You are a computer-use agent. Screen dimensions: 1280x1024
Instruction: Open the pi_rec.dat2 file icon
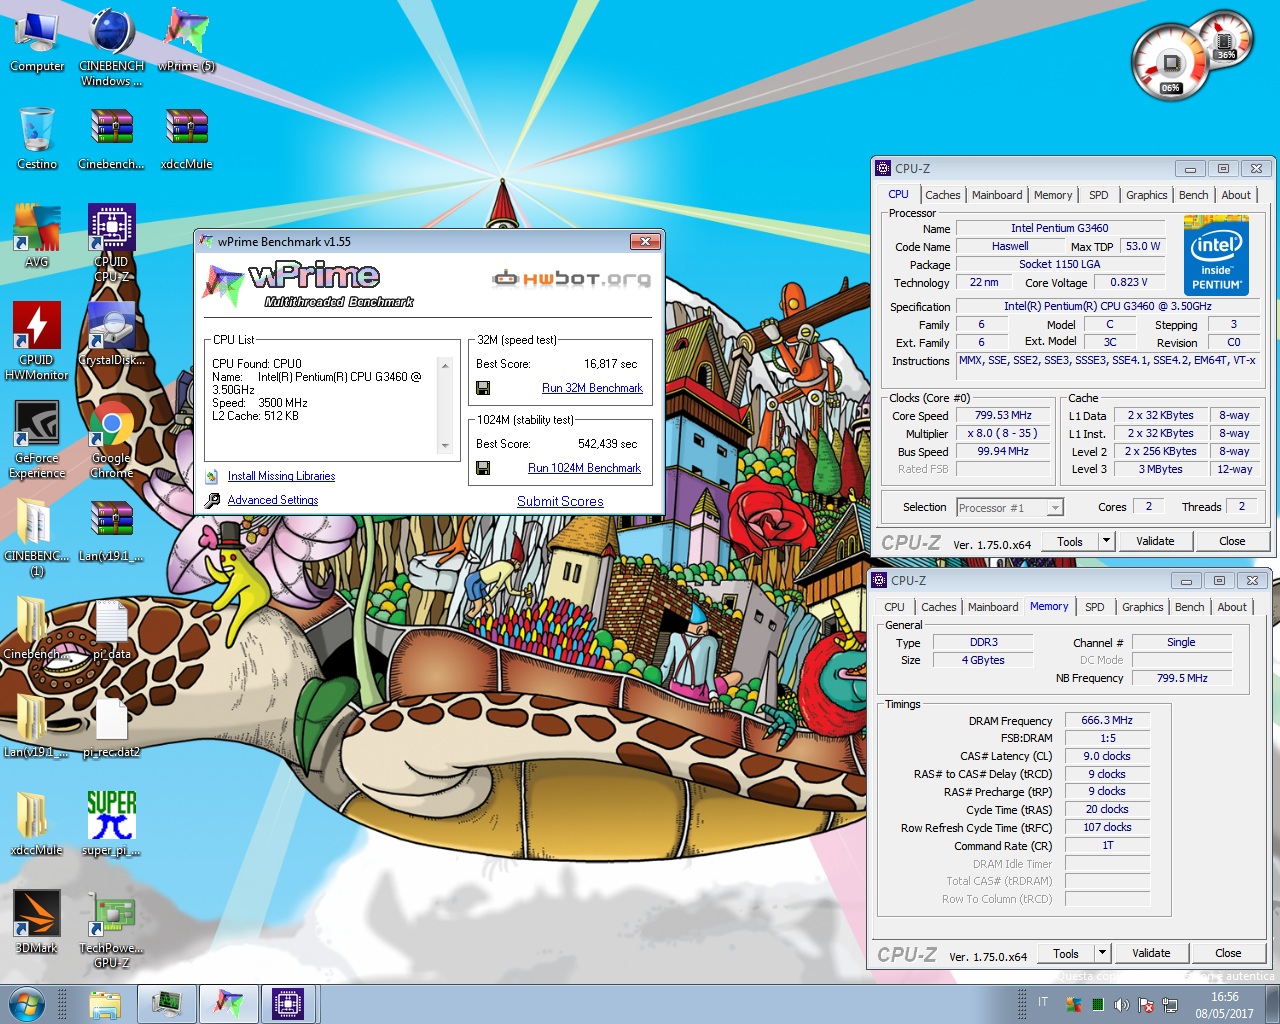pyautogui.click(x=111, y=726)
